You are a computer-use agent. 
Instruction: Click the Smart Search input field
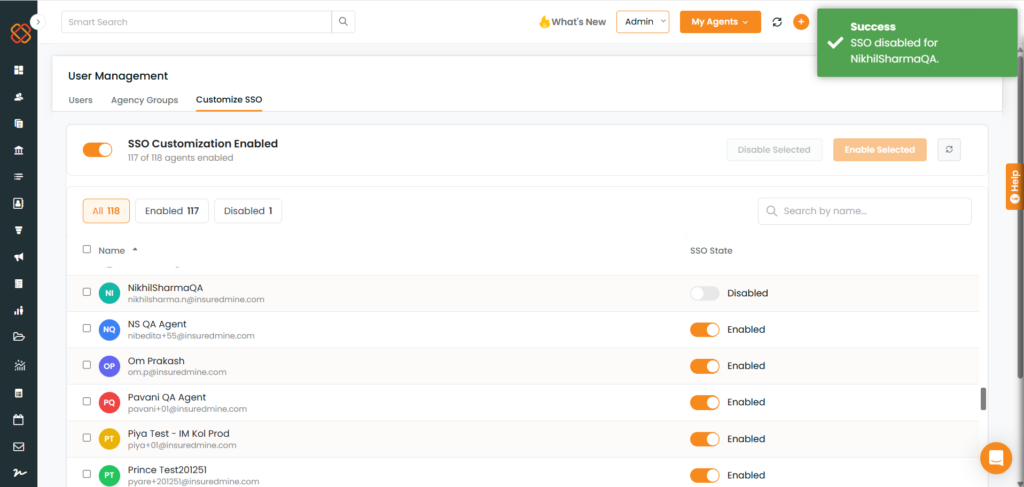point(197,22)
